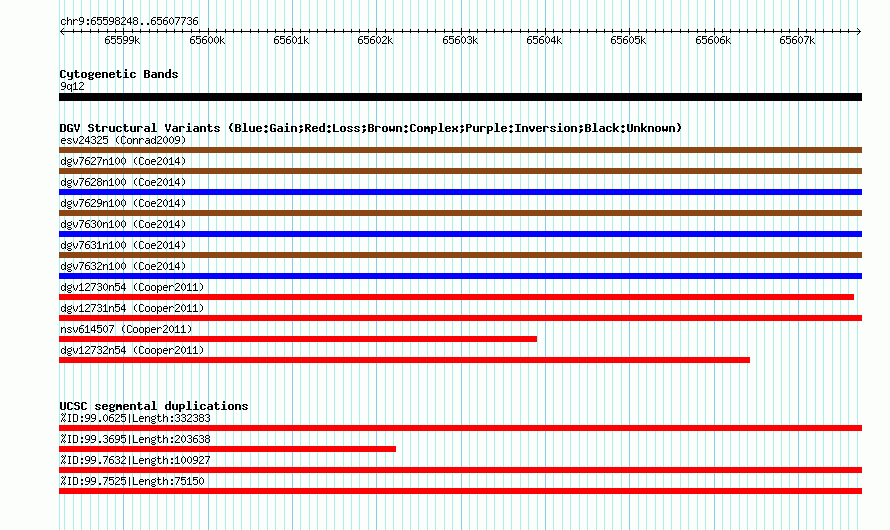The width and height of the screenshot is (890, 530).
Task: Open the dgv7632n100 (Coe2014) label
Action: tap(123, 266)
